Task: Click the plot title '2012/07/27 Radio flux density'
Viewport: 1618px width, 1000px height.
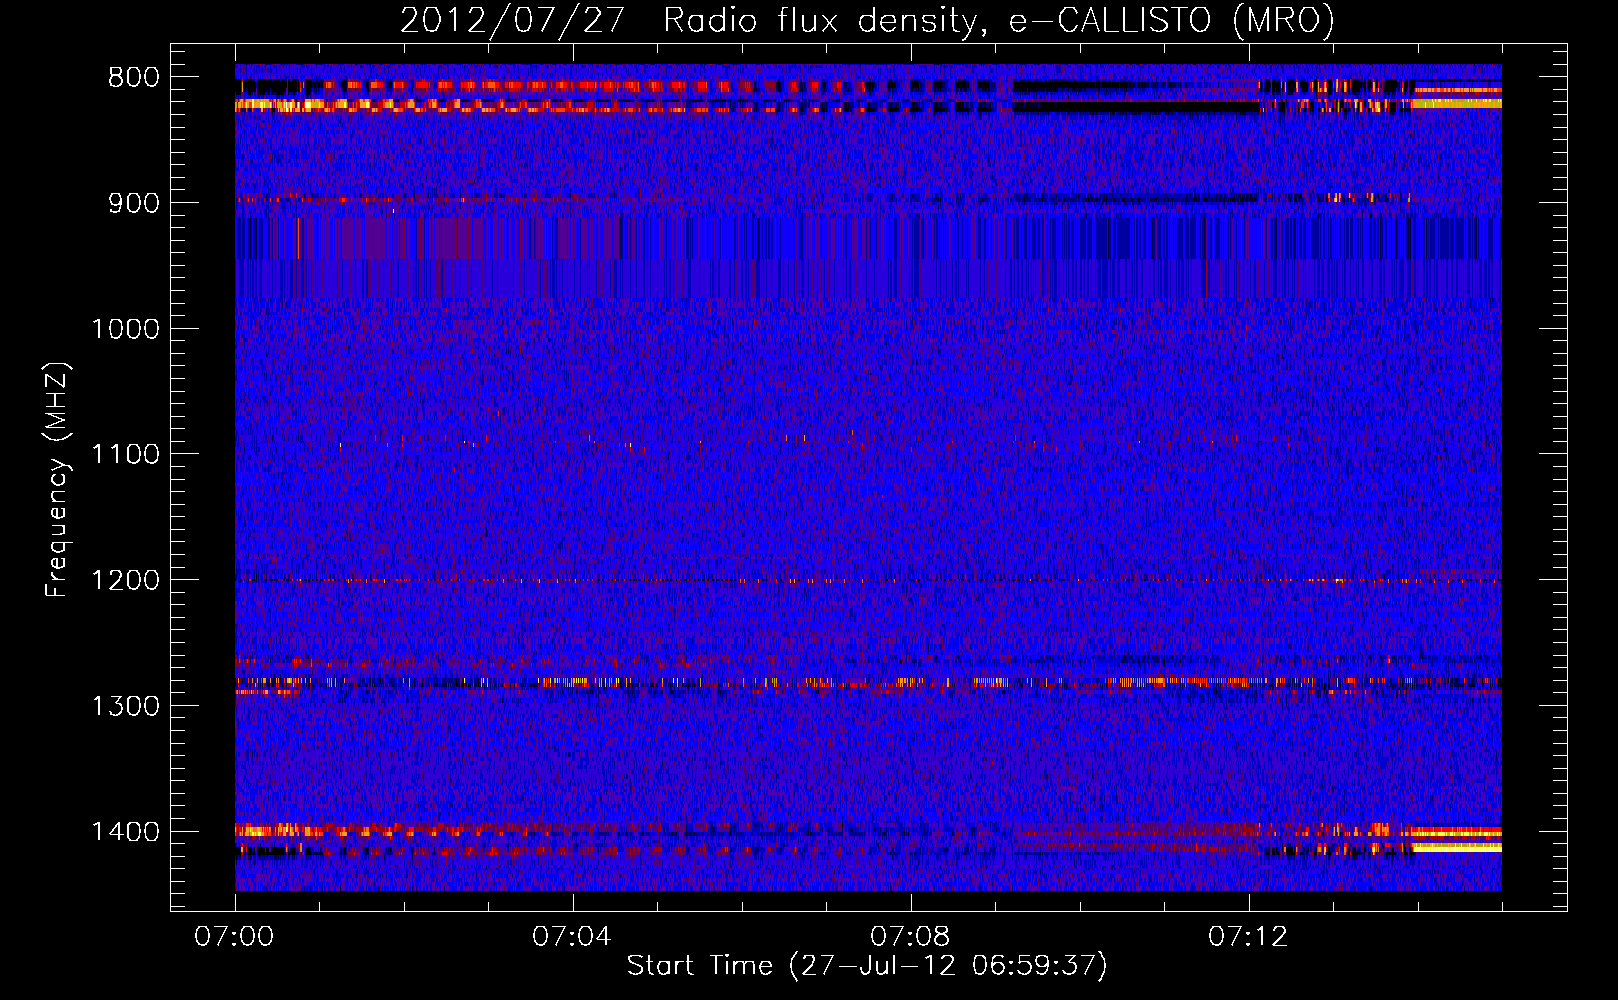Action: [867, 21]
